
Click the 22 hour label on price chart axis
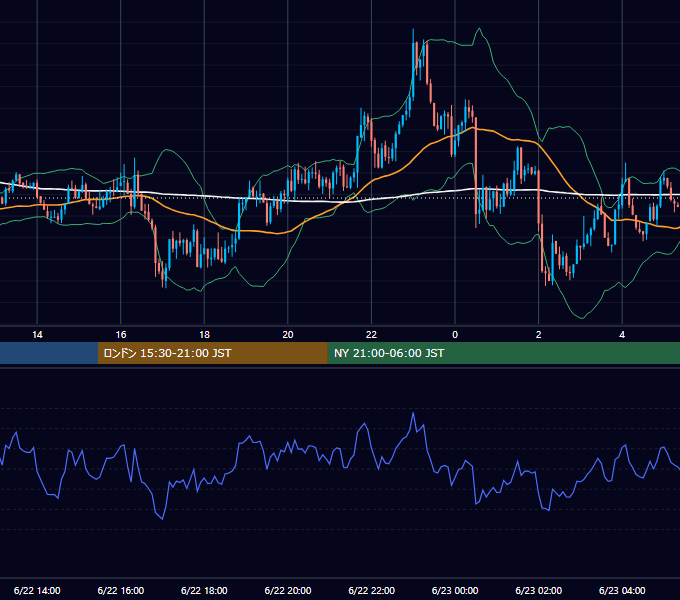tap(371, 335)
